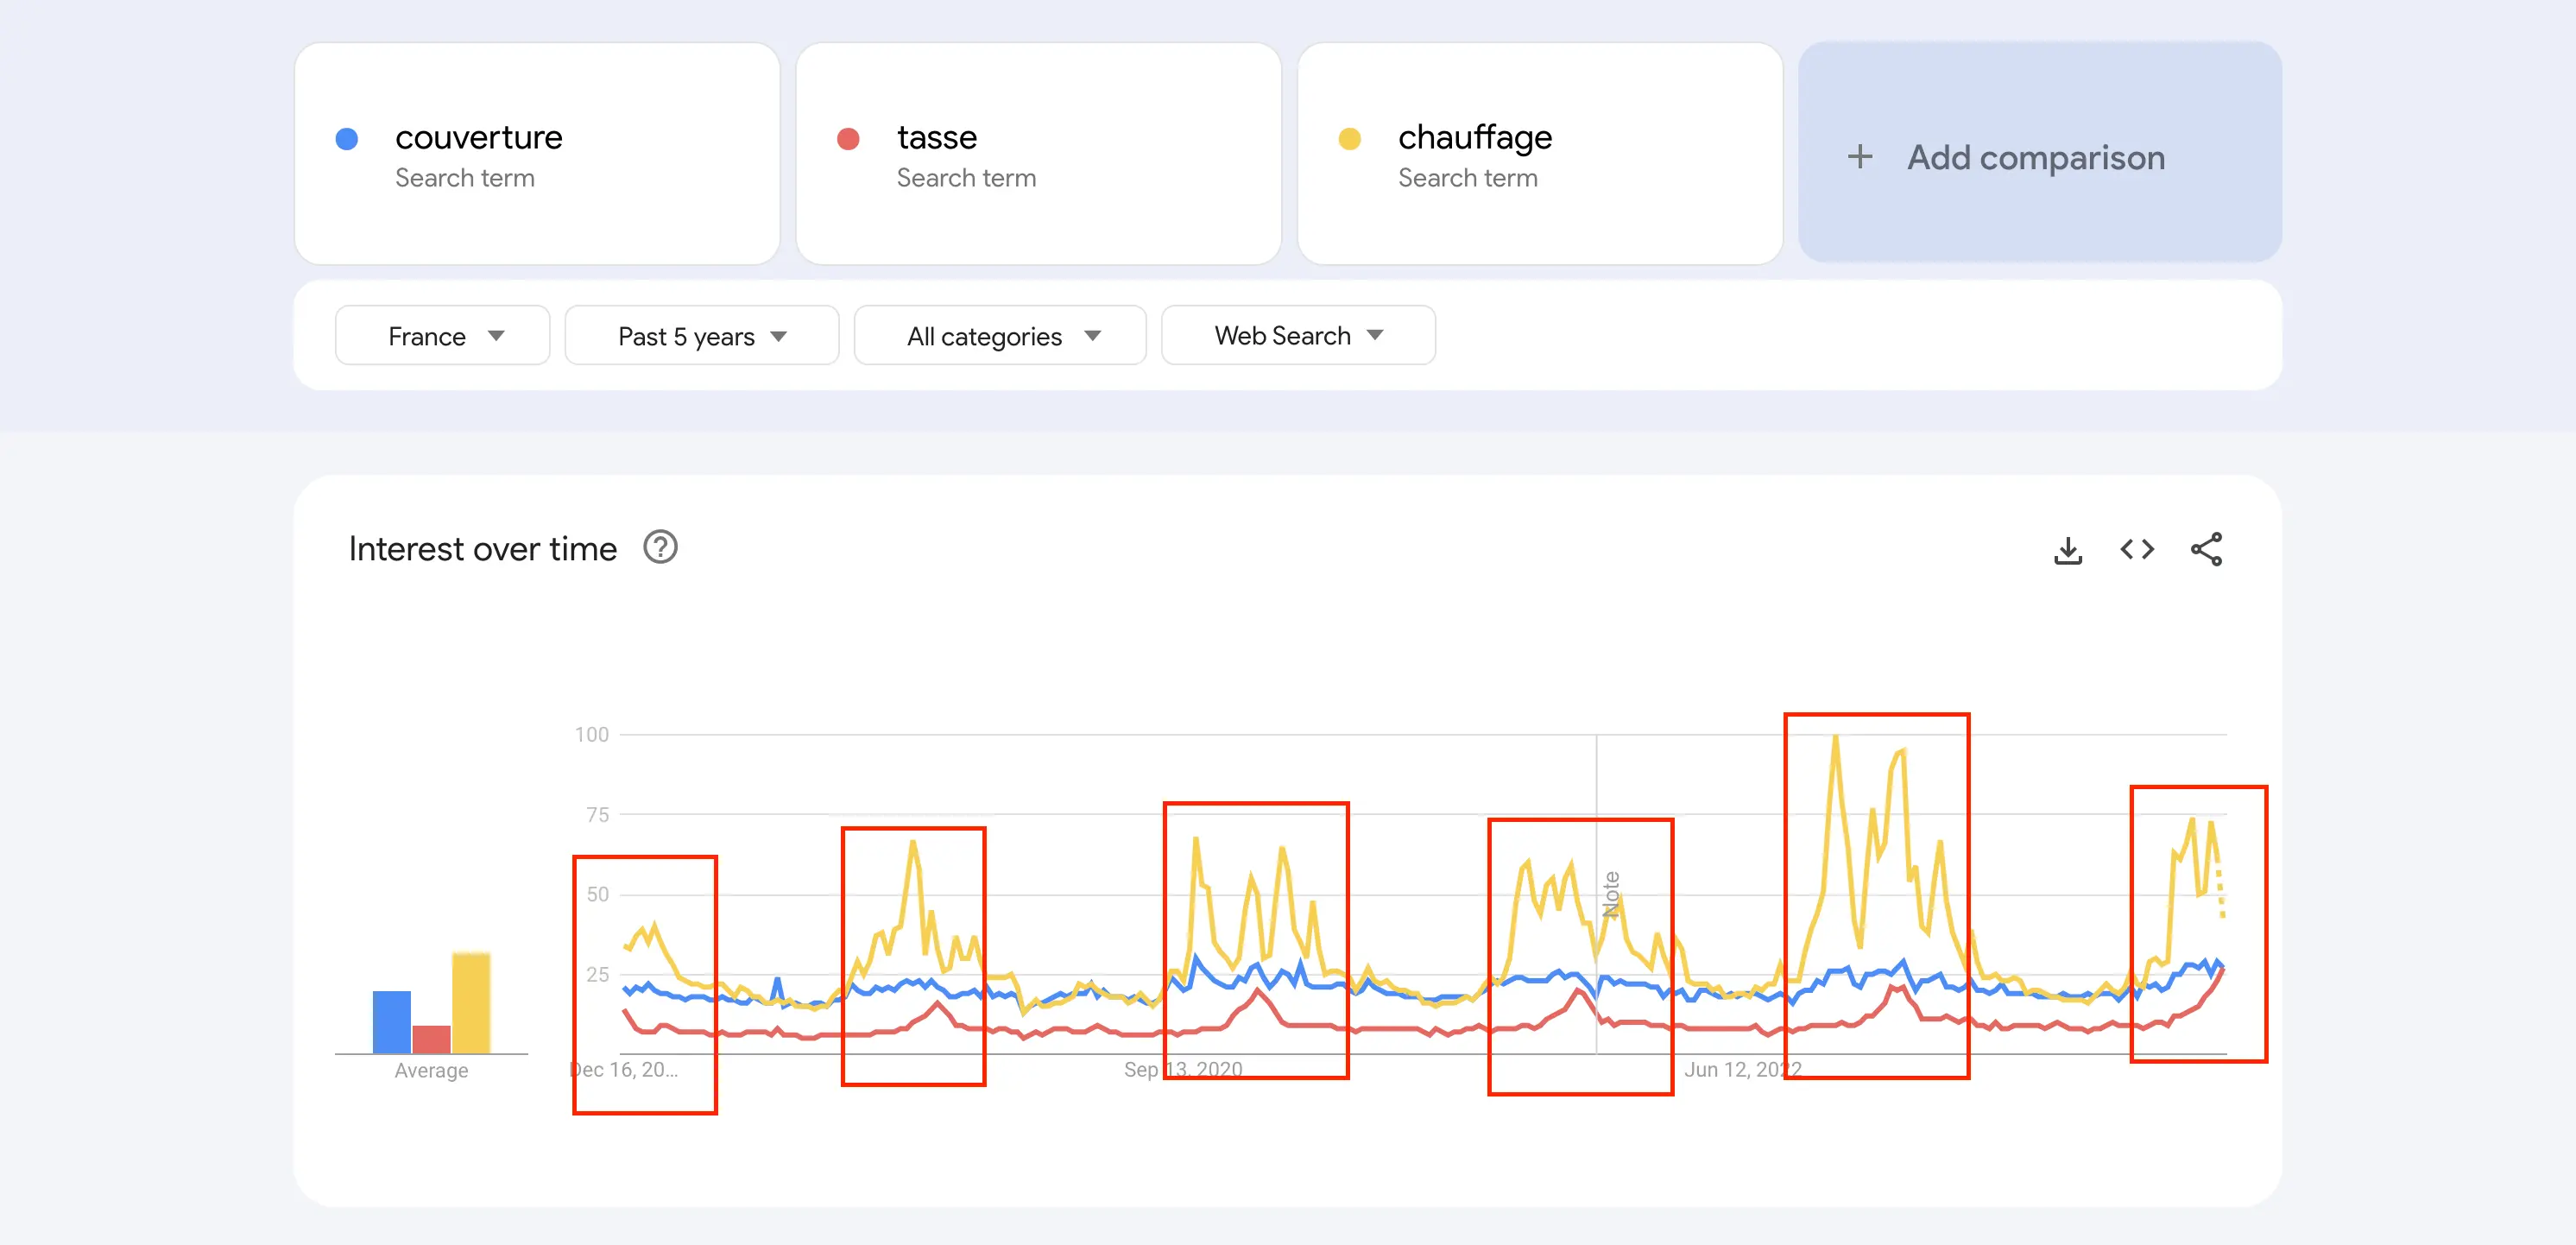Click the red dot next to tasse
Screen dimensions: 2576x1245
848,139
